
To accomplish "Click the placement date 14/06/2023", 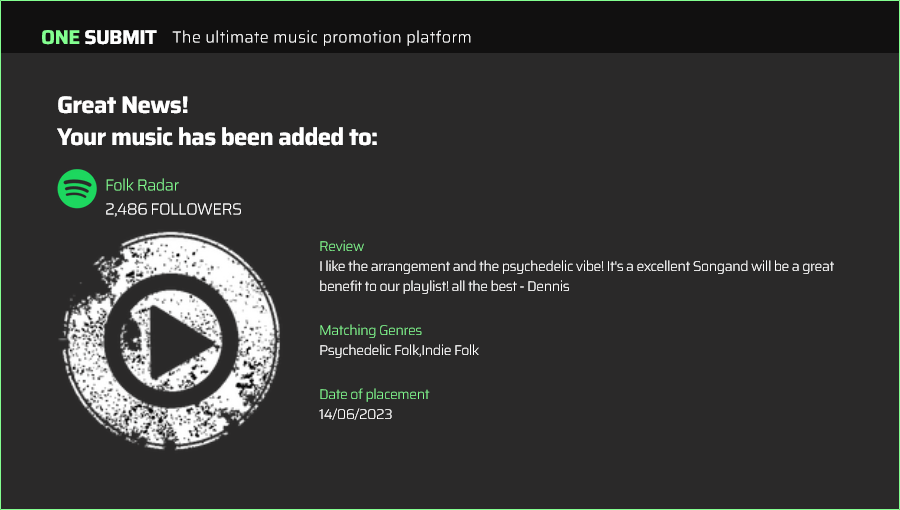I will point(355,414).
